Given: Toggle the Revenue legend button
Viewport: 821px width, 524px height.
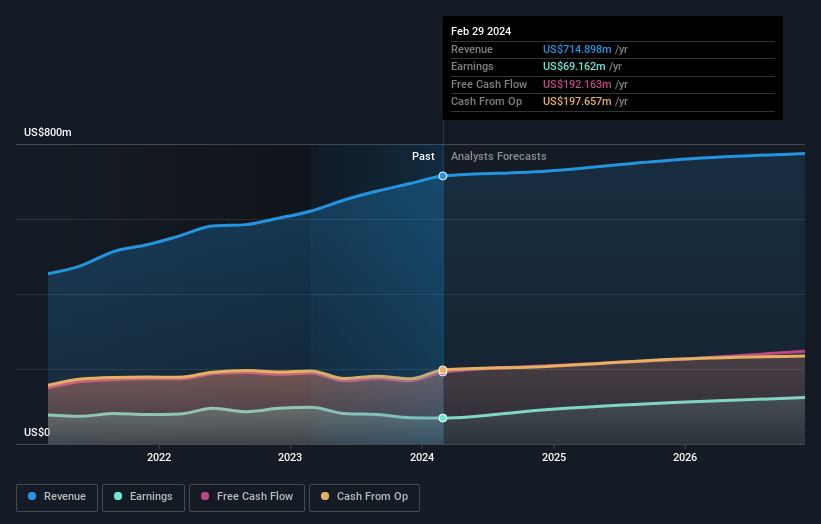Looking at the screenshot, I should click(x=57, y=497).
